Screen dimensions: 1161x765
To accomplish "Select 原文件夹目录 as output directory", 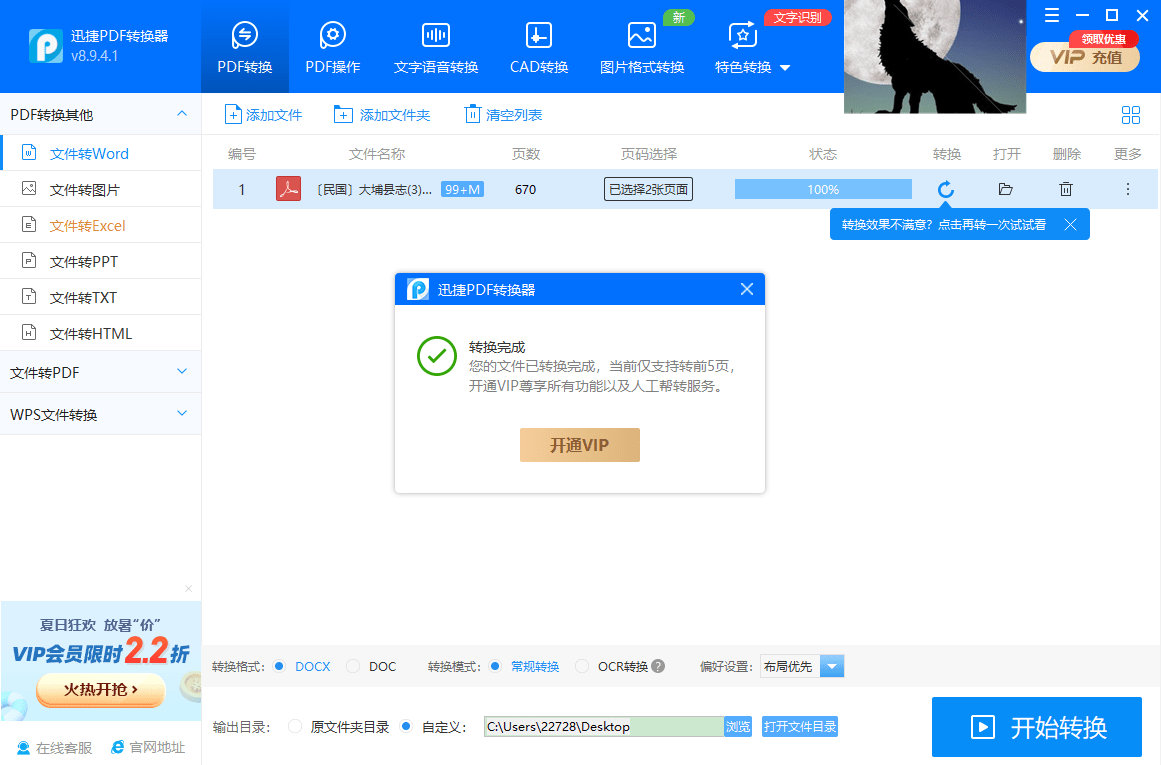I will (x=295, y=727).
